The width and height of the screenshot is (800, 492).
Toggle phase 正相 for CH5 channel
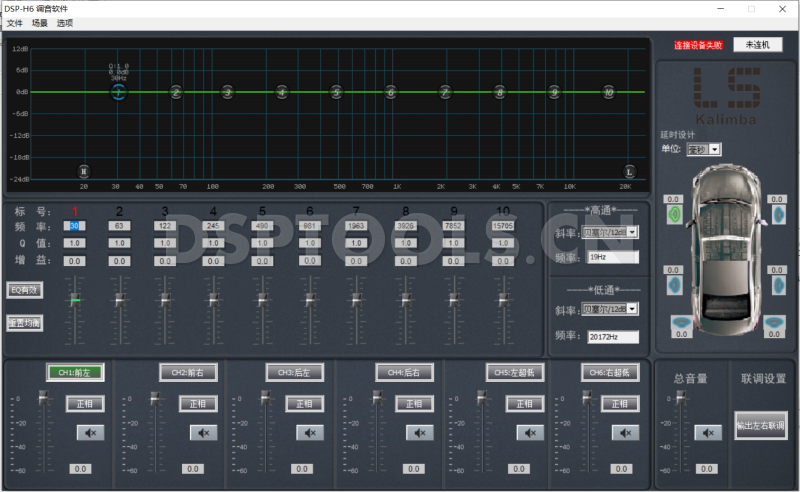pyautogui.click(x=524, y=404)
